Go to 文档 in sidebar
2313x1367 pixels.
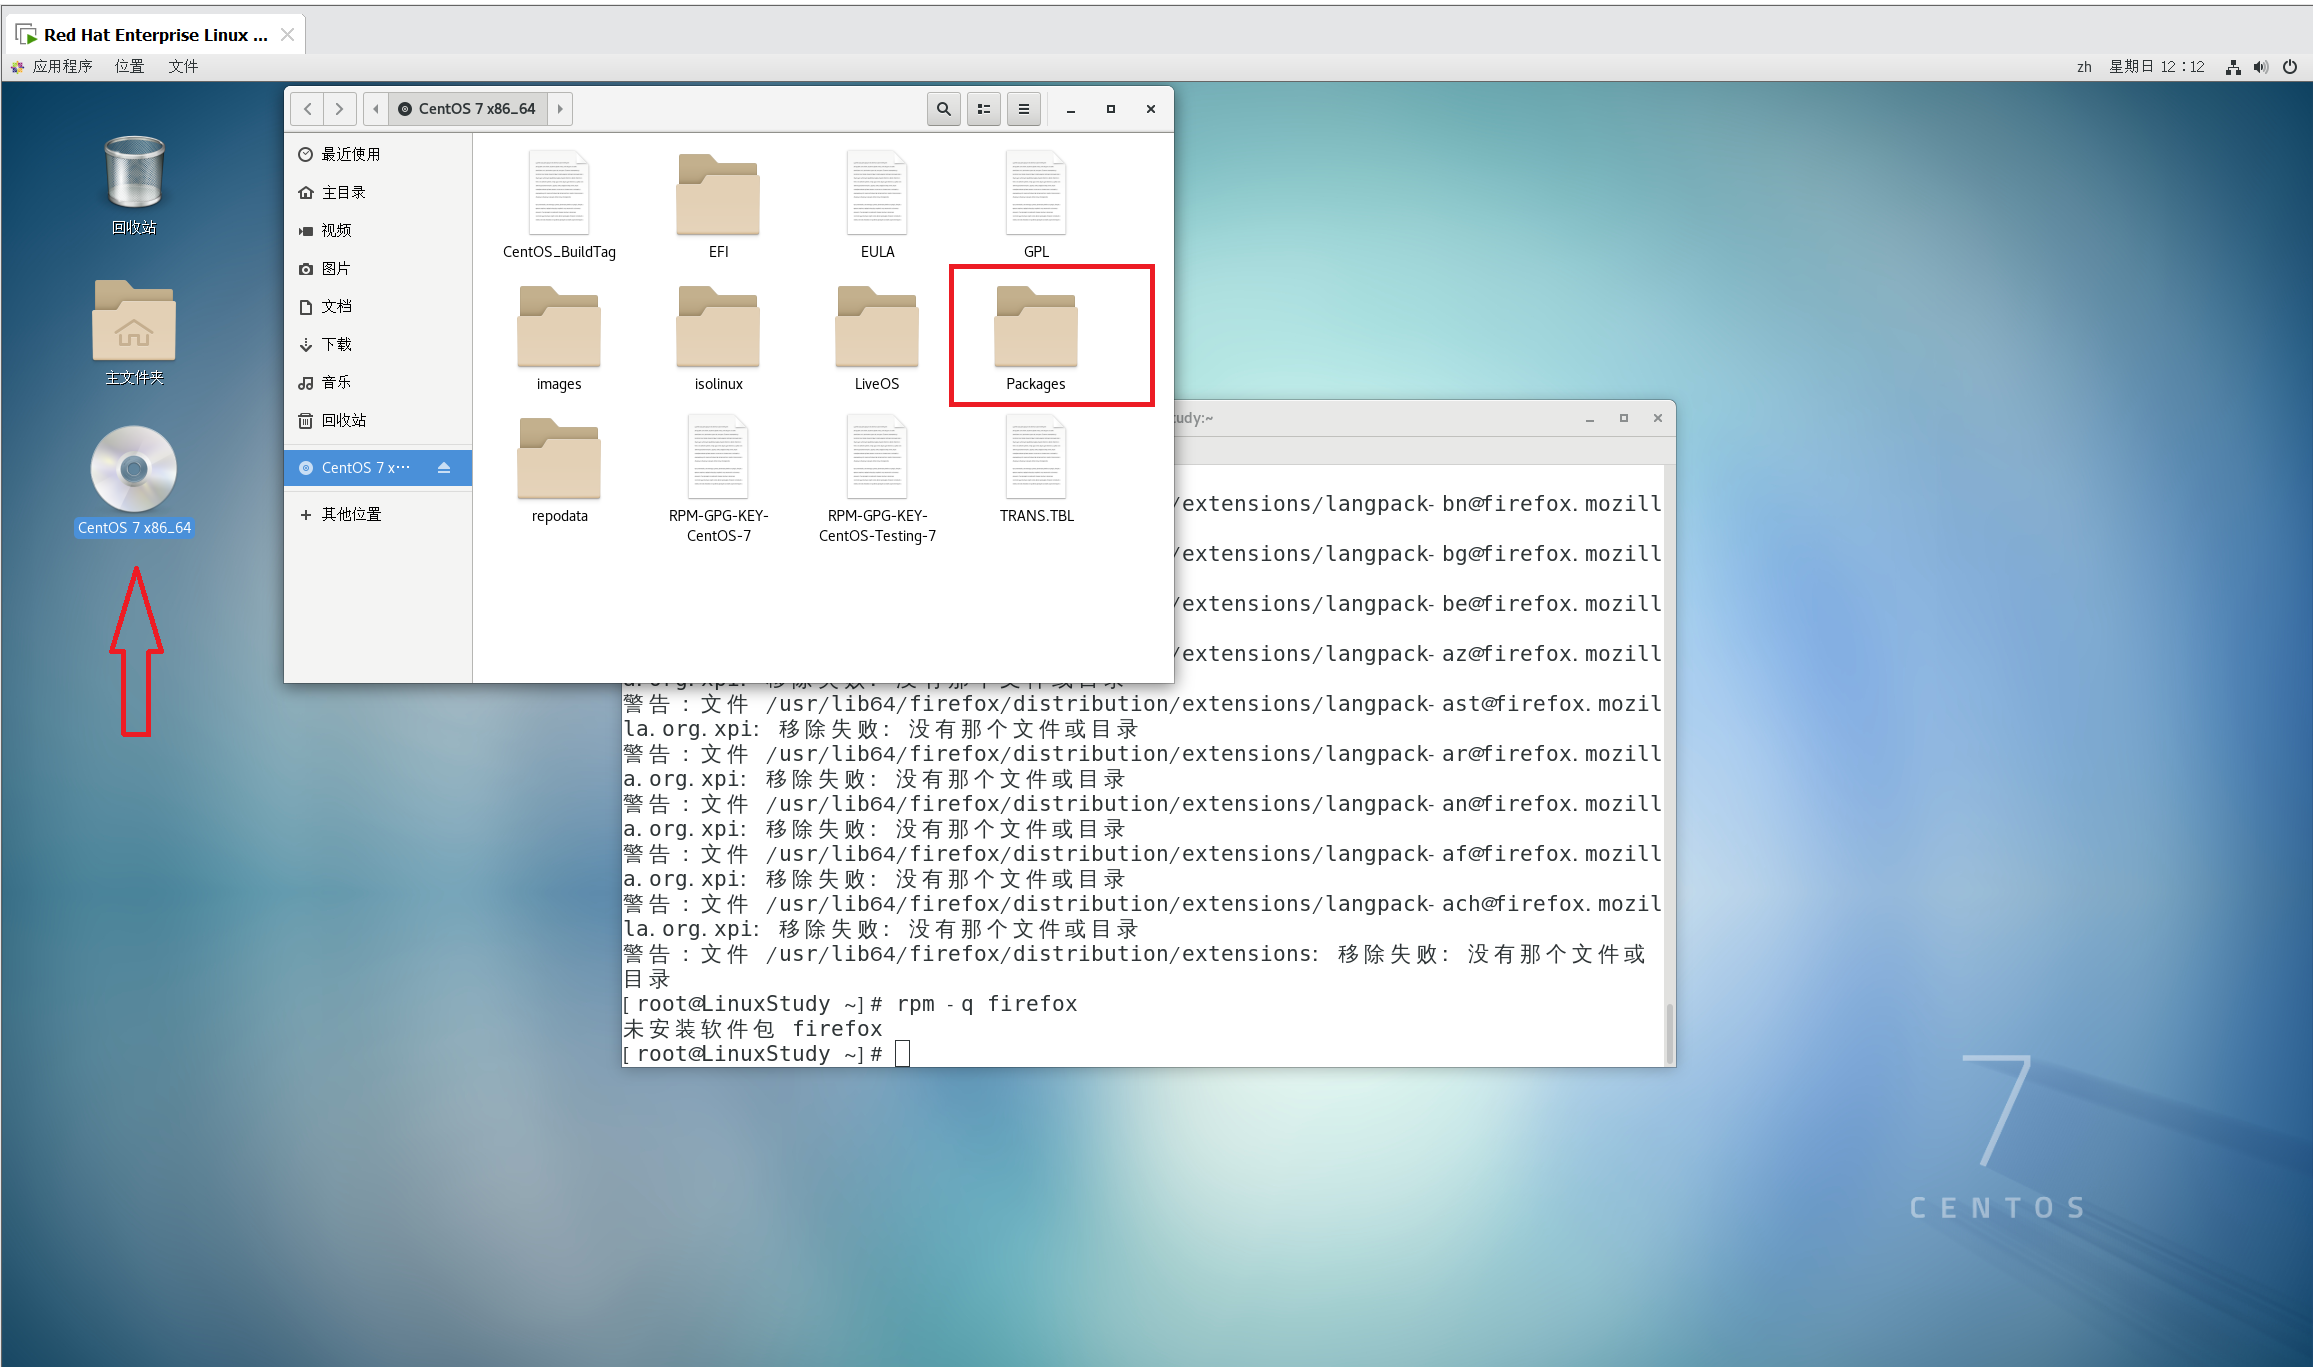tap(378, 306)
